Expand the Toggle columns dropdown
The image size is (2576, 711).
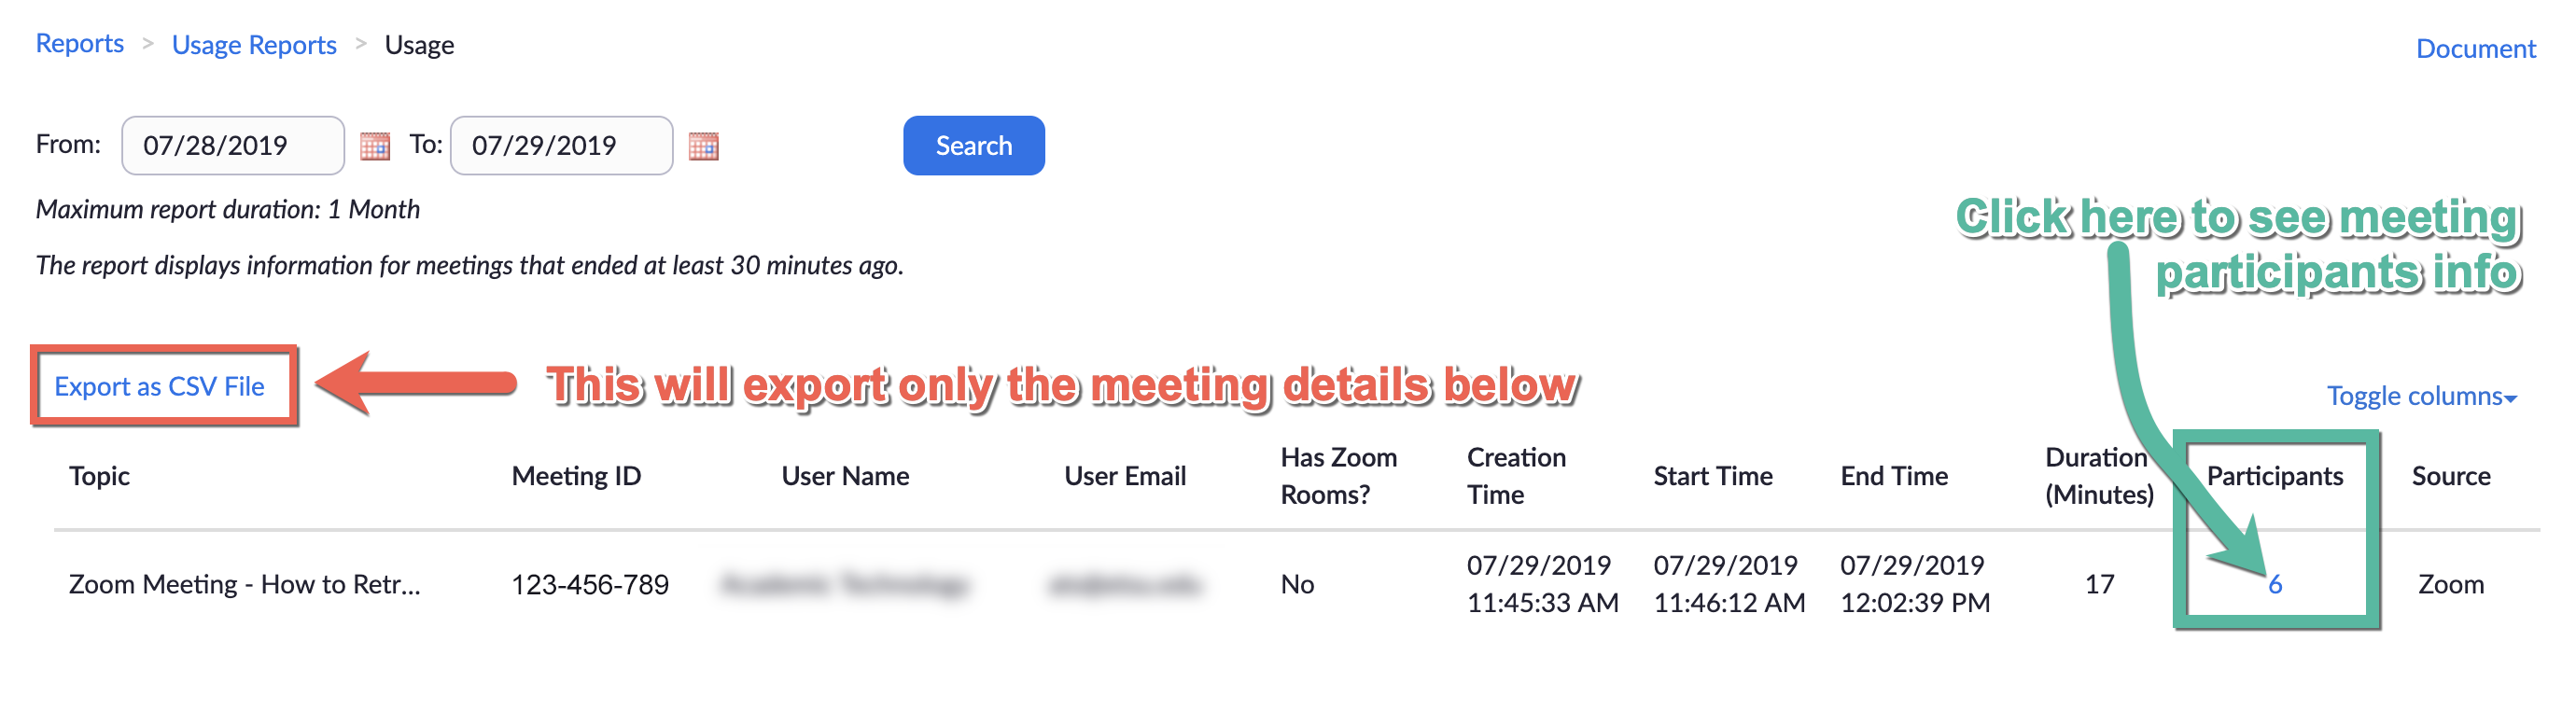2420,396
